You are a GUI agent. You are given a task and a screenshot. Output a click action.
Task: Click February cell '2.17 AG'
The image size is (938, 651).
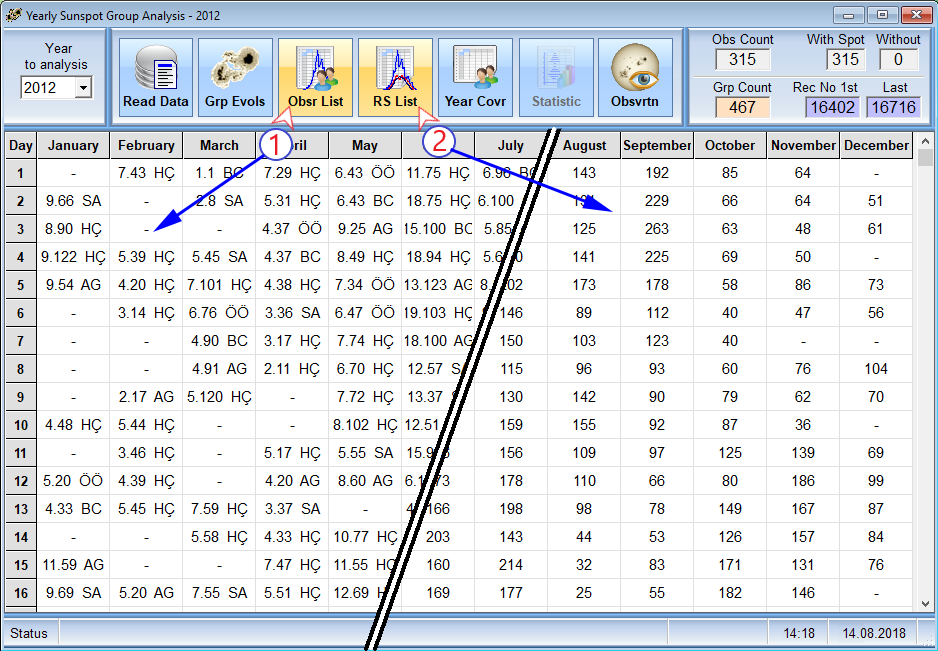[x=146, y=397]
